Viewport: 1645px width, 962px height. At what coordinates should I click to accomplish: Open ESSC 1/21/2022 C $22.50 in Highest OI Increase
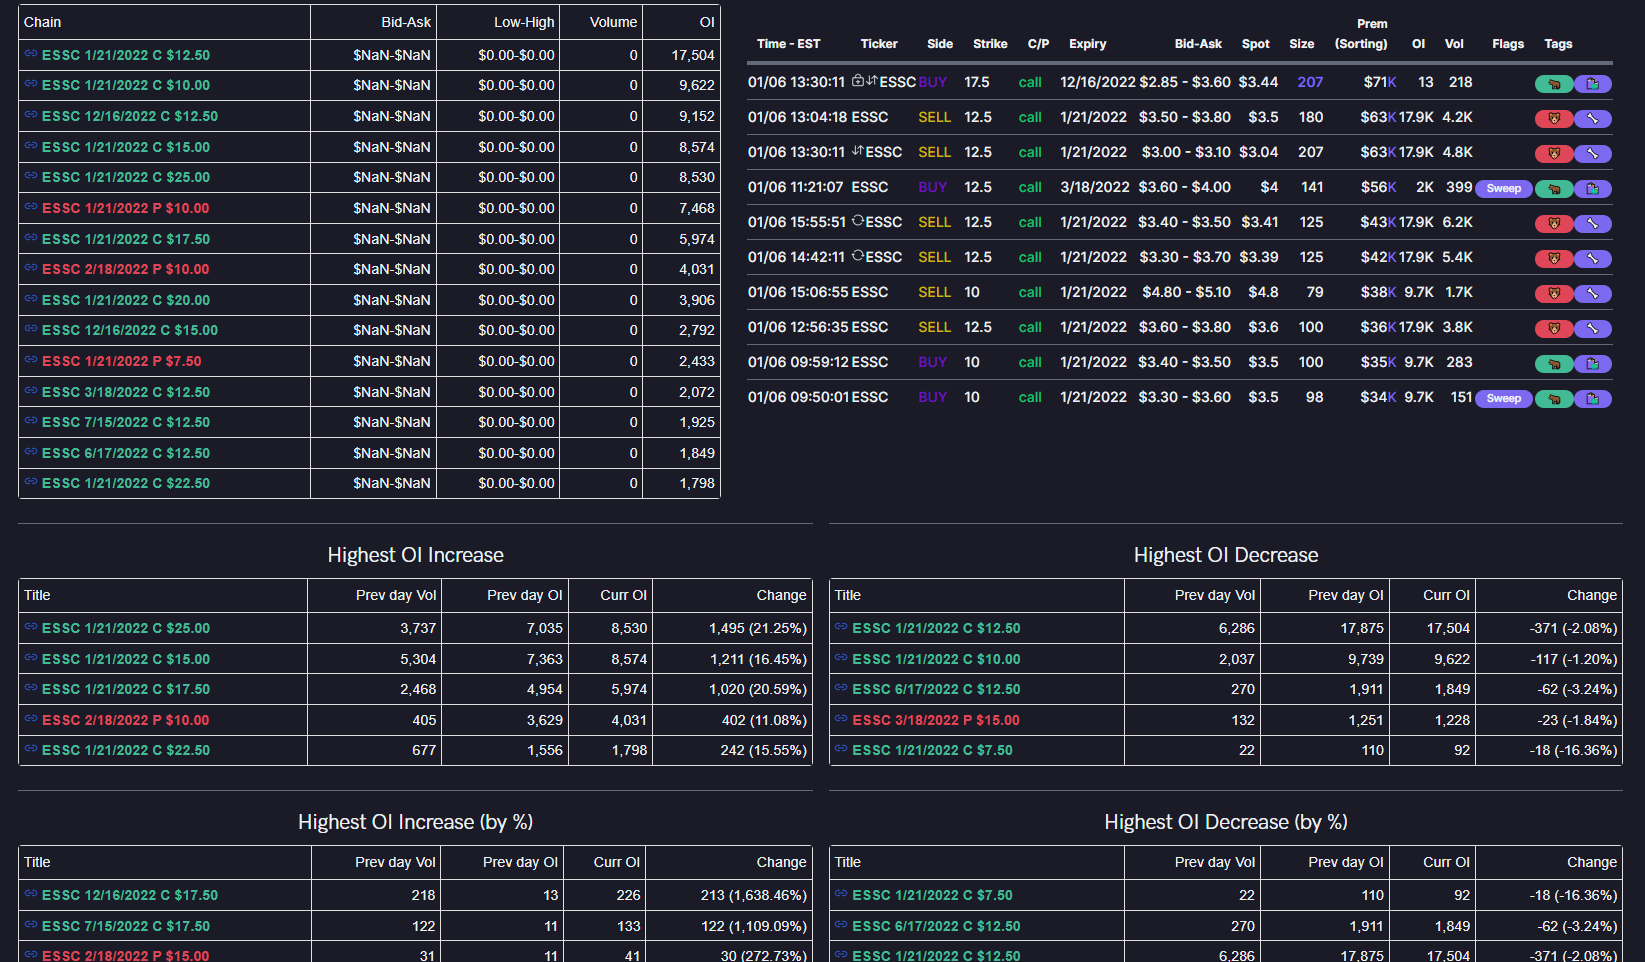[126, 750]
